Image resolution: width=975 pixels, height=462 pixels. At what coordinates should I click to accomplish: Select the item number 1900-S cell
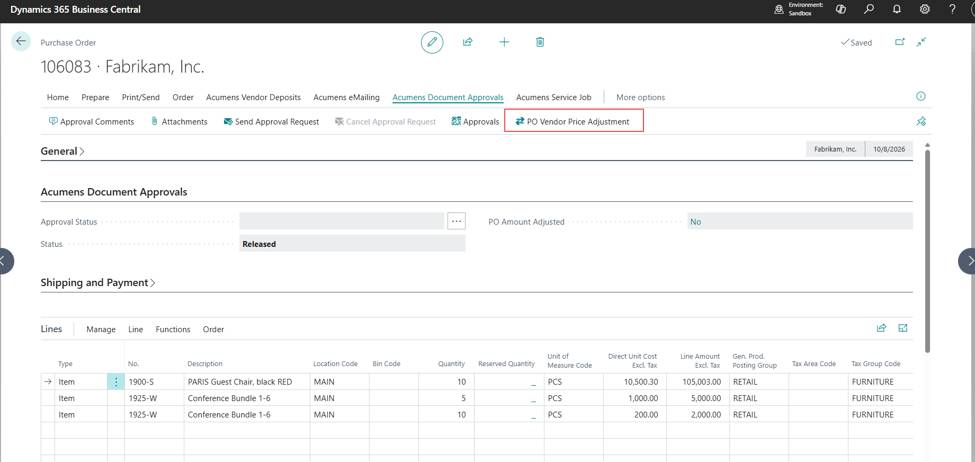click(154, 382)
